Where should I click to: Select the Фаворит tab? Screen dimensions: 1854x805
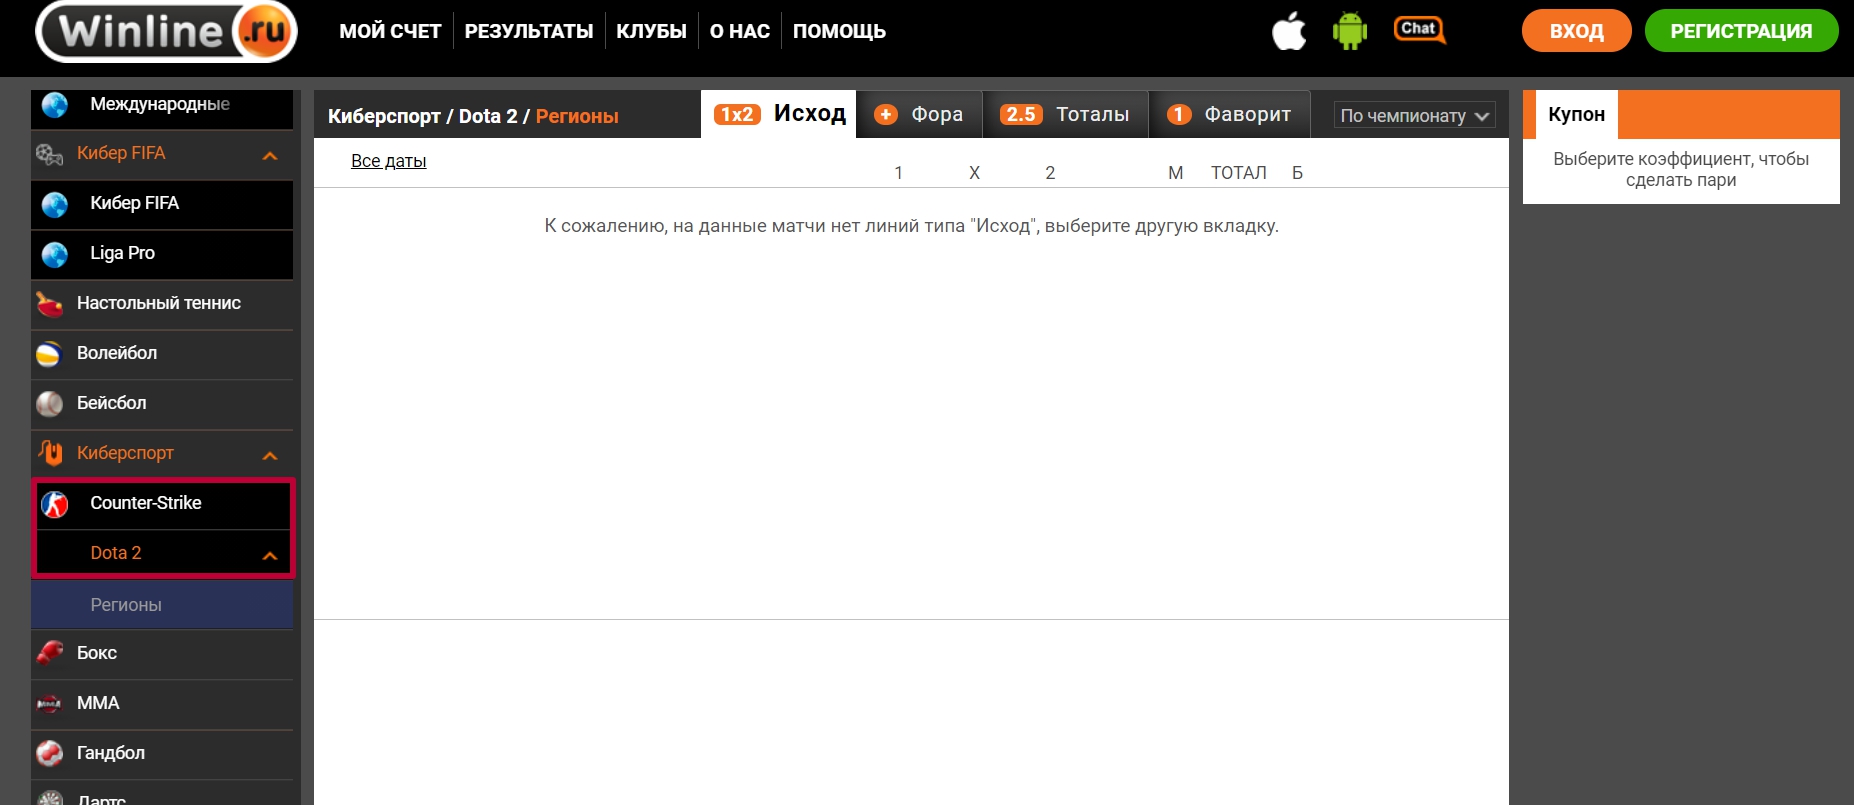tap(1229, 115)
